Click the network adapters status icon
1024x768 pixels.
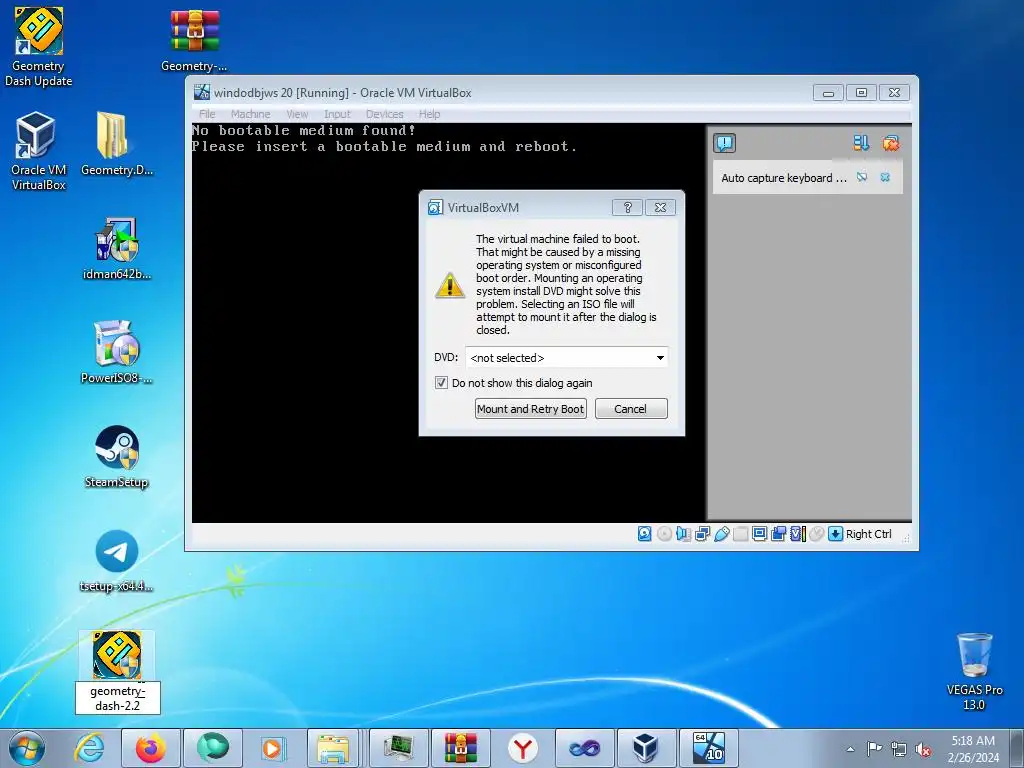click(702, 534)
